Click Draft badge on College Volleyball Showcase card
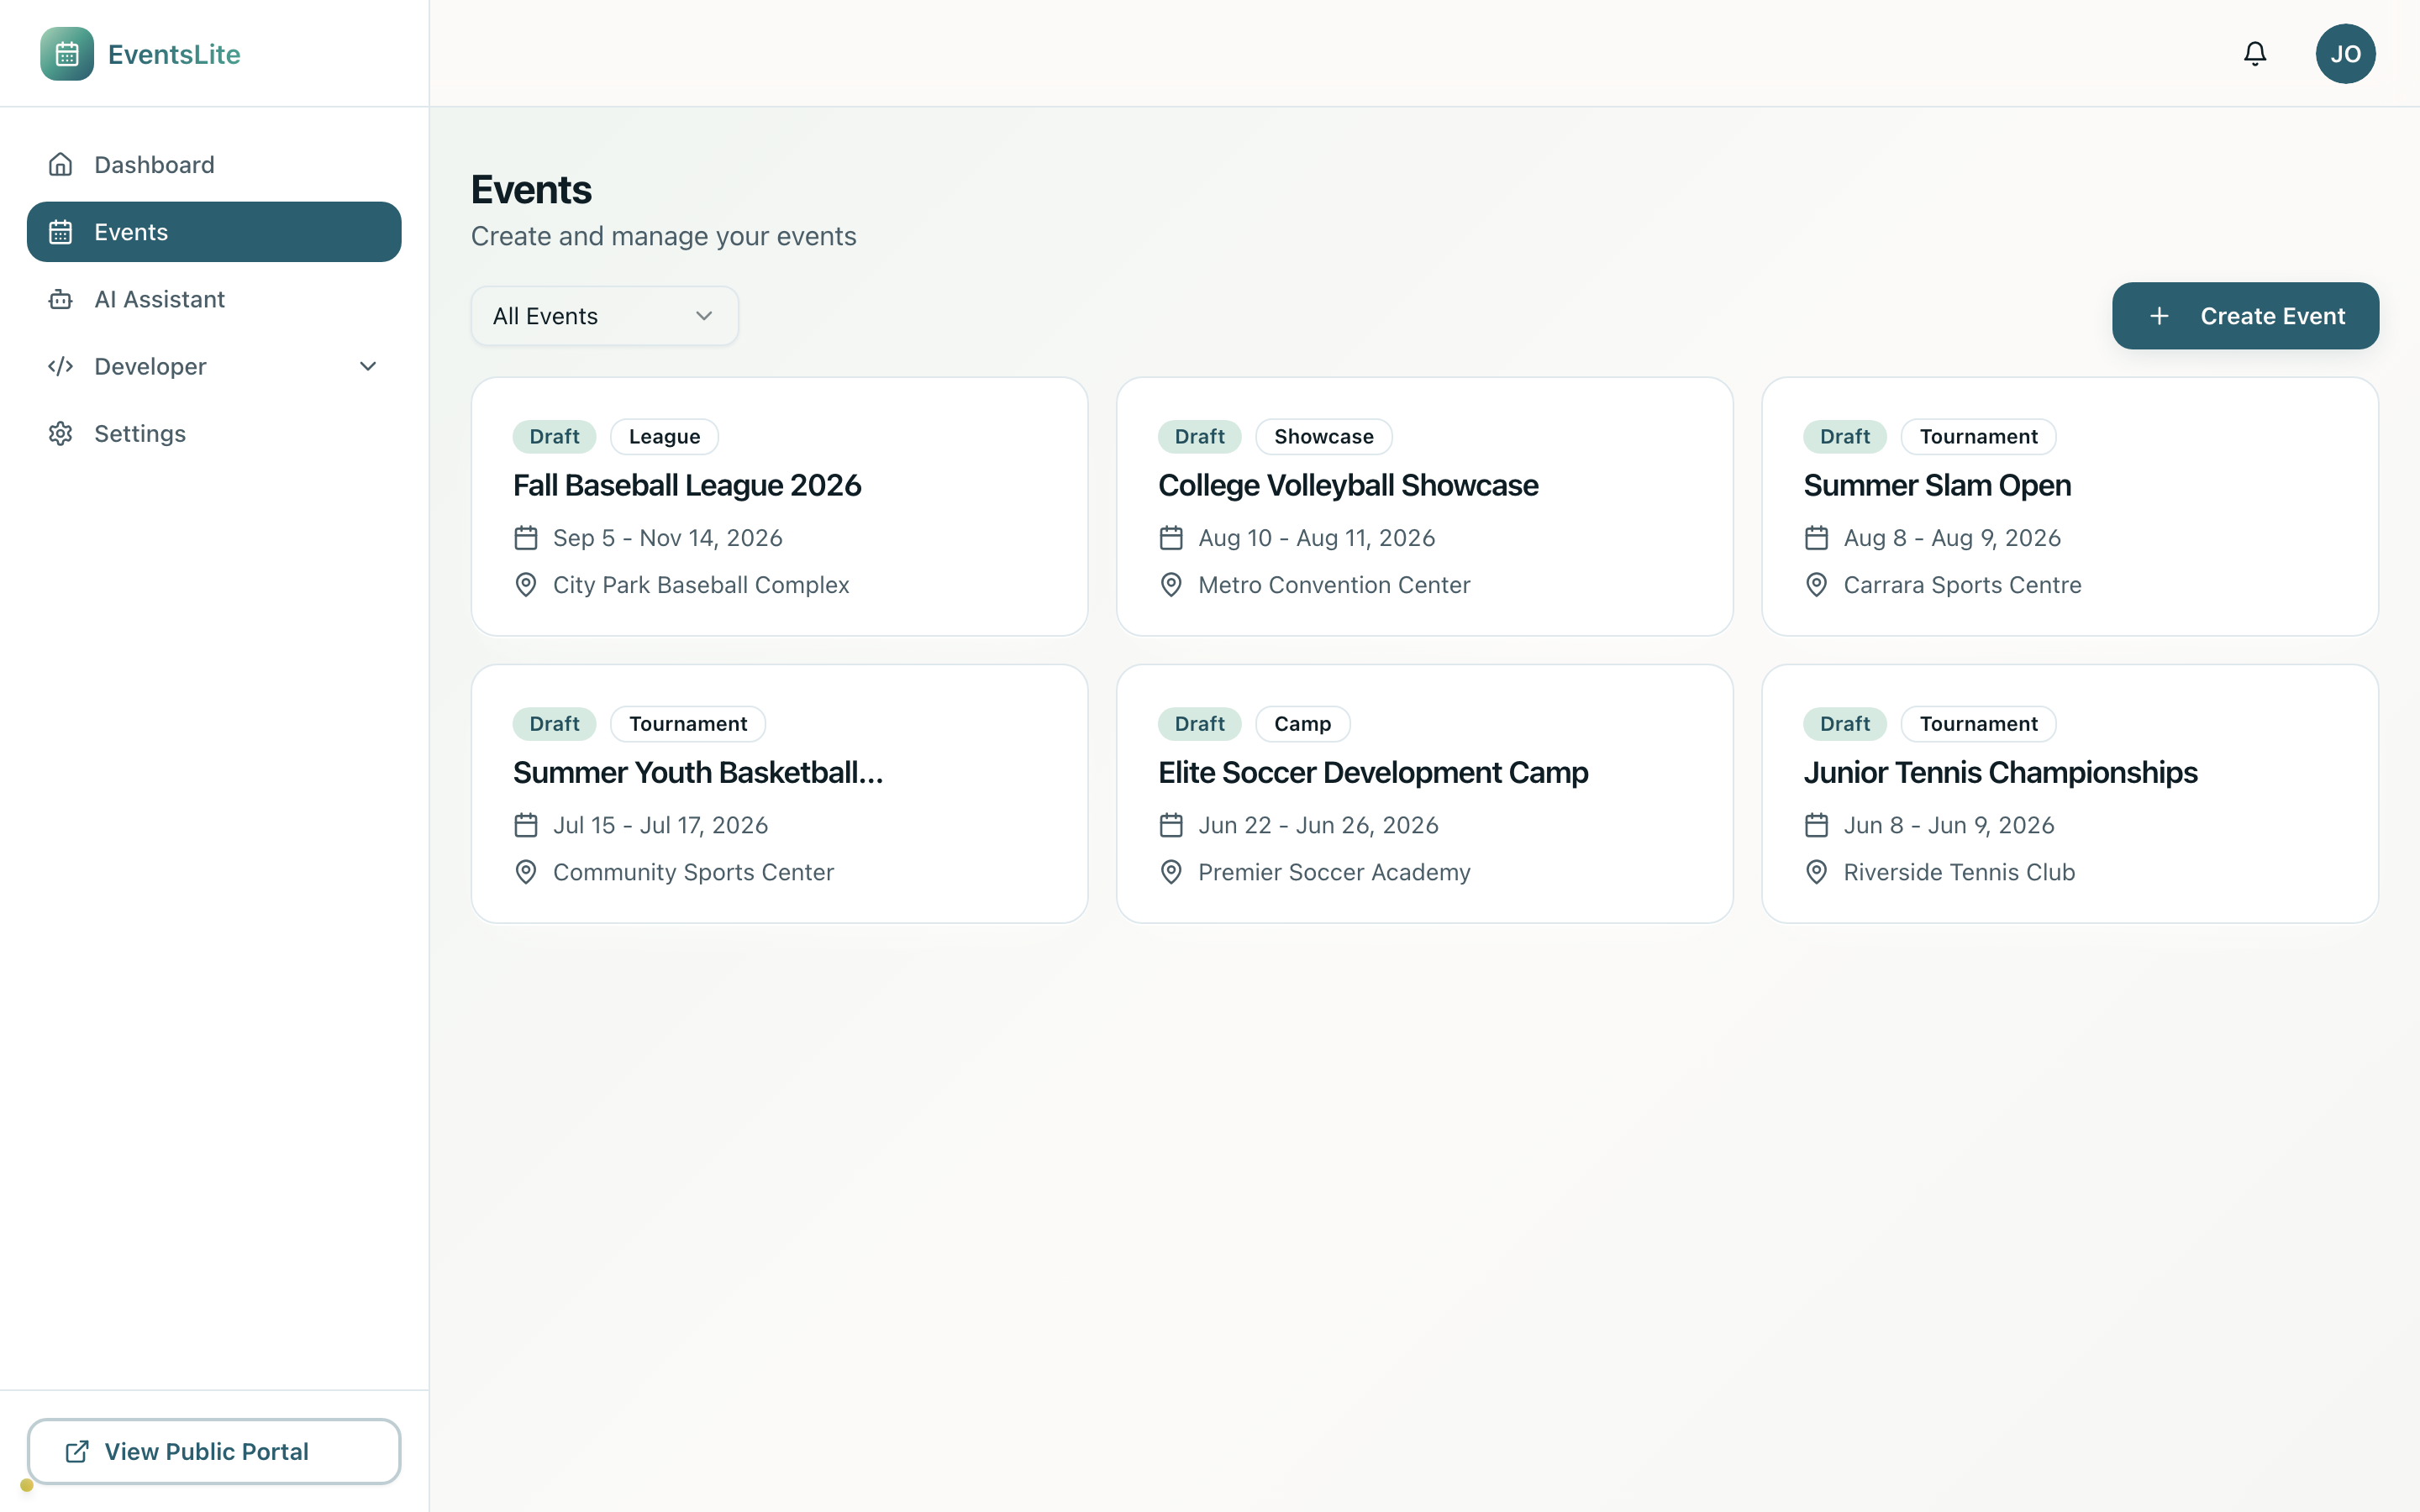The image size is (2420, 1512). coord(1199,436)
